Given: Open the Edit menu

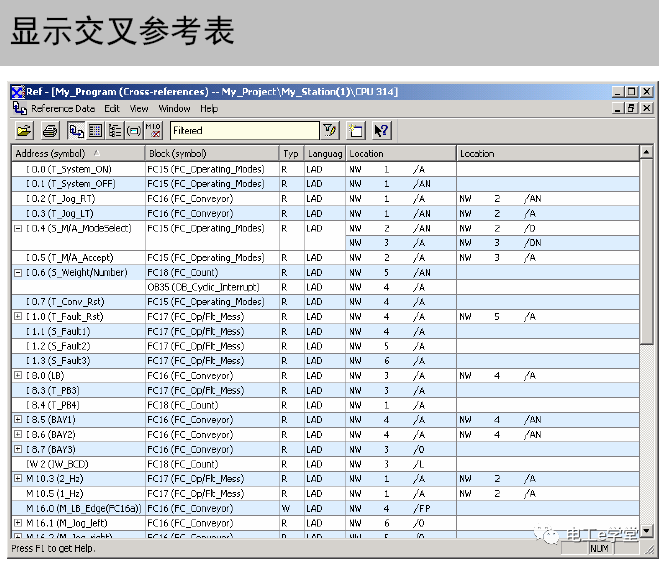Looking at the screenshot, I should click(112, 109).
